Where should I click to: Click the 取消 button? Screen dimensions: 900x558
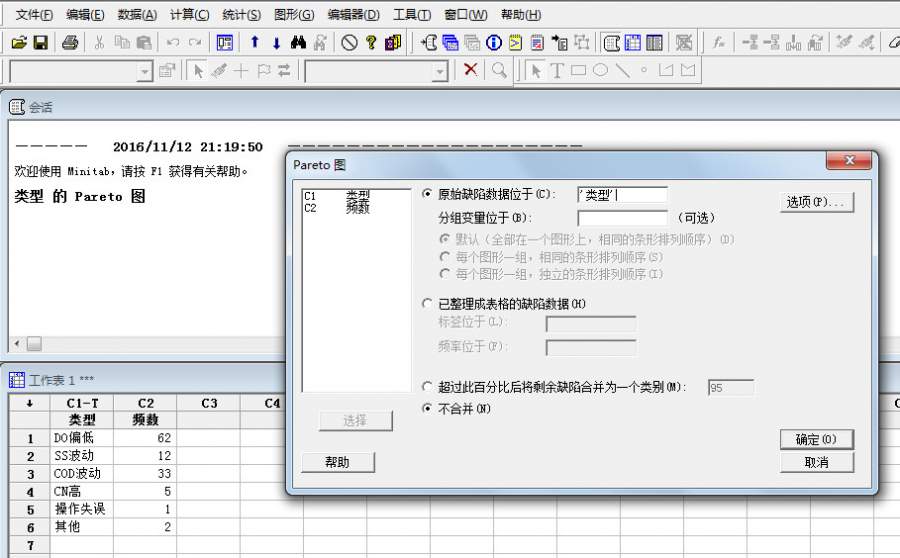816,462
